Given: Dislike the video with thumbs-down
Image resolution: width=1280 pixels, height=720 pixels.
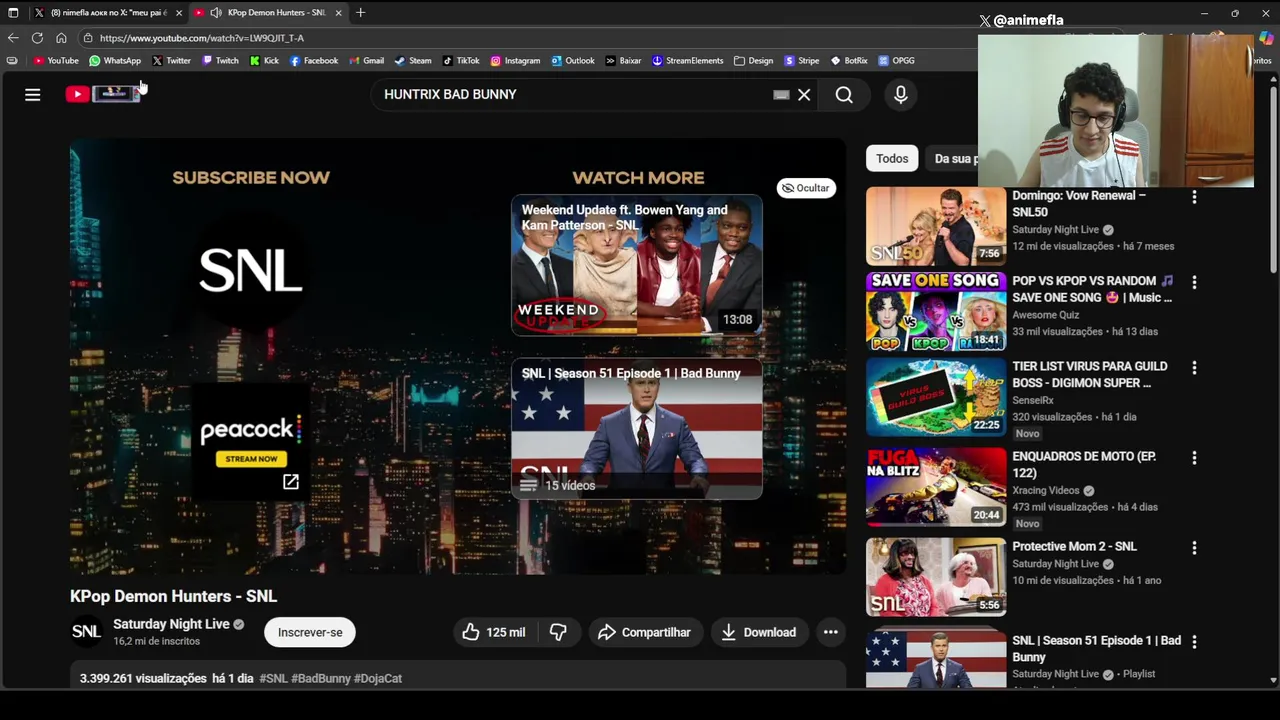Looking at the screenshot, I should pyautogui.click(x=558, y=632).
